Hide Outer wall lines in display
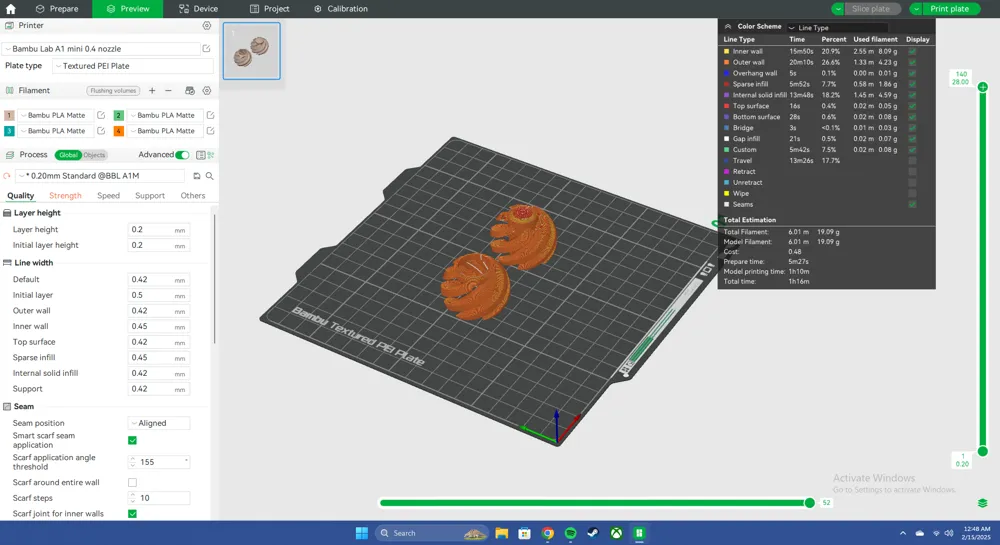1000x545 pixels. pyautogui.click(x=913, y=62)
